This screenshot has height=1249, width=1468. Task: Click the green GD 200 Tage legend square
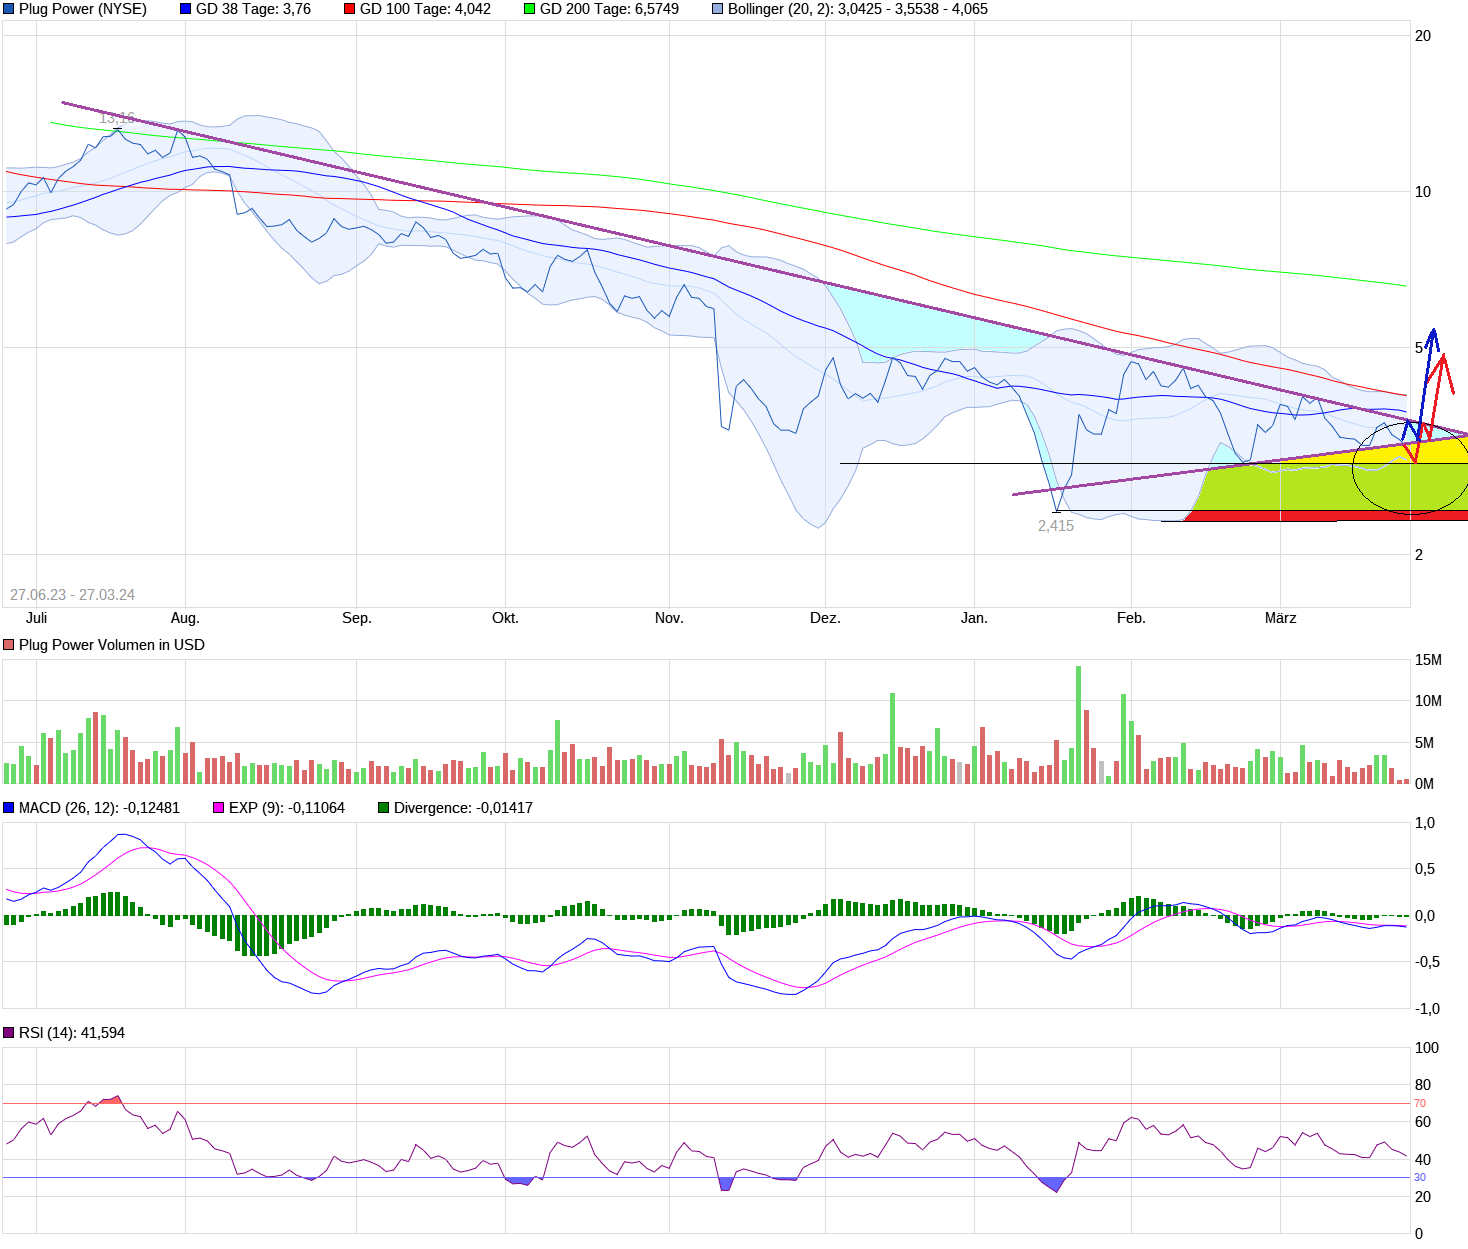point(529,9)
